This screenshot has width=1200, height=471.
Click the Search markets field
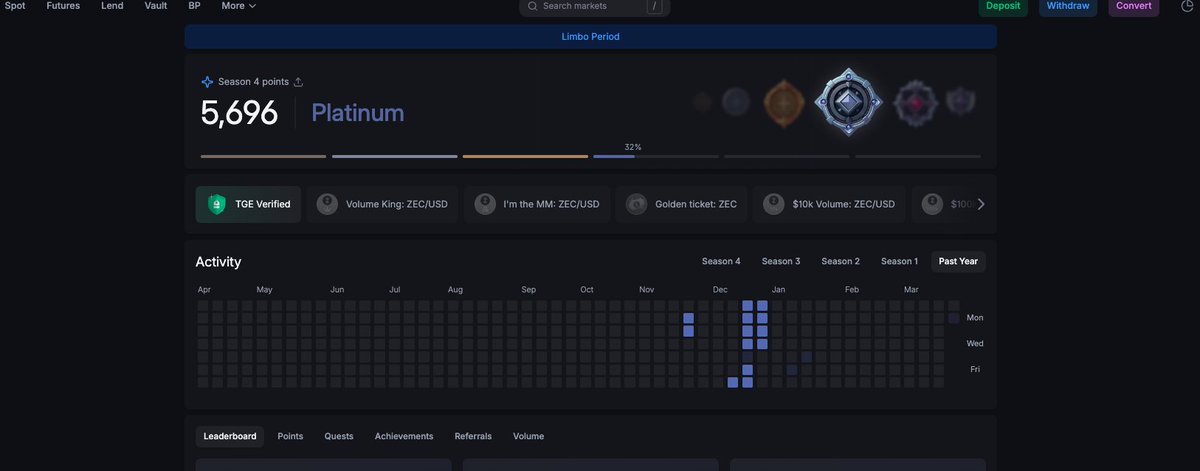point(594,7)
